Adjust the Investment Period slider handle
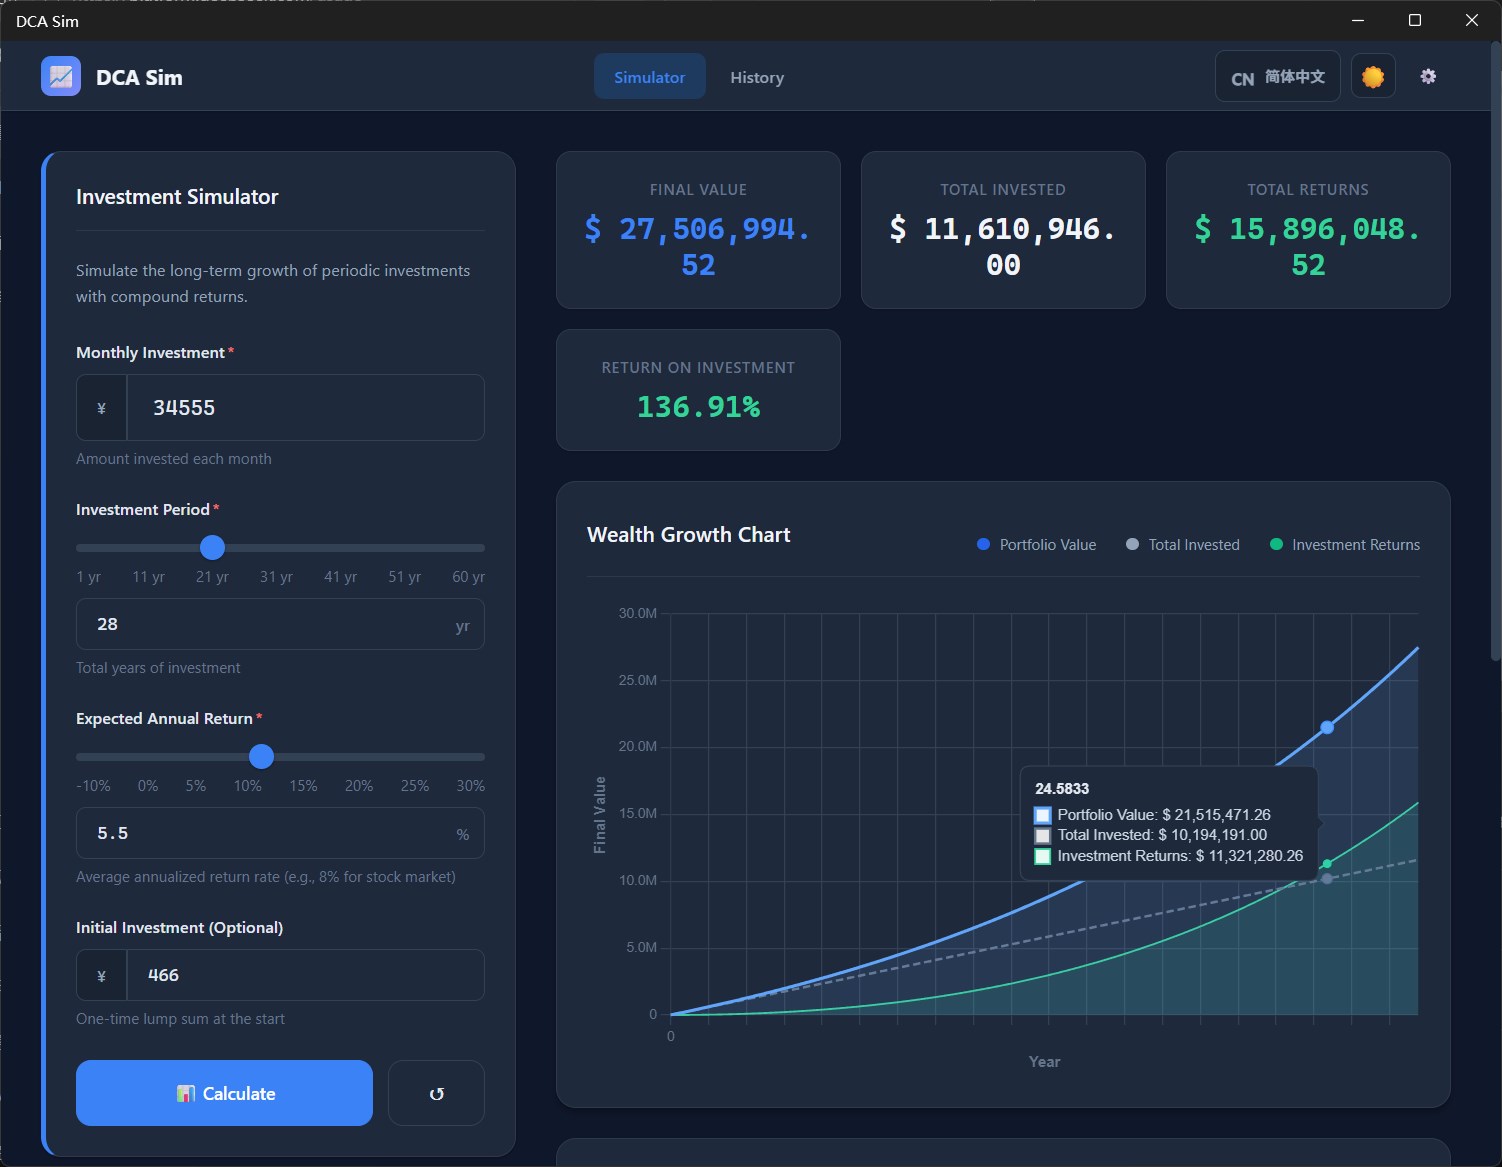Image resolution: width=1502 pixels, height=1167 pixels. [x=212, y=547]
